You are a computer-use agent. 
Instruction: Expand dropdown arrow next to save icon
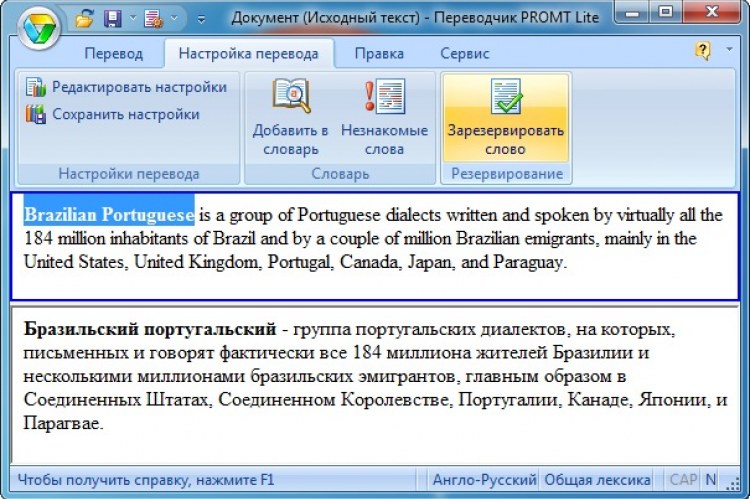pos(132,19)
